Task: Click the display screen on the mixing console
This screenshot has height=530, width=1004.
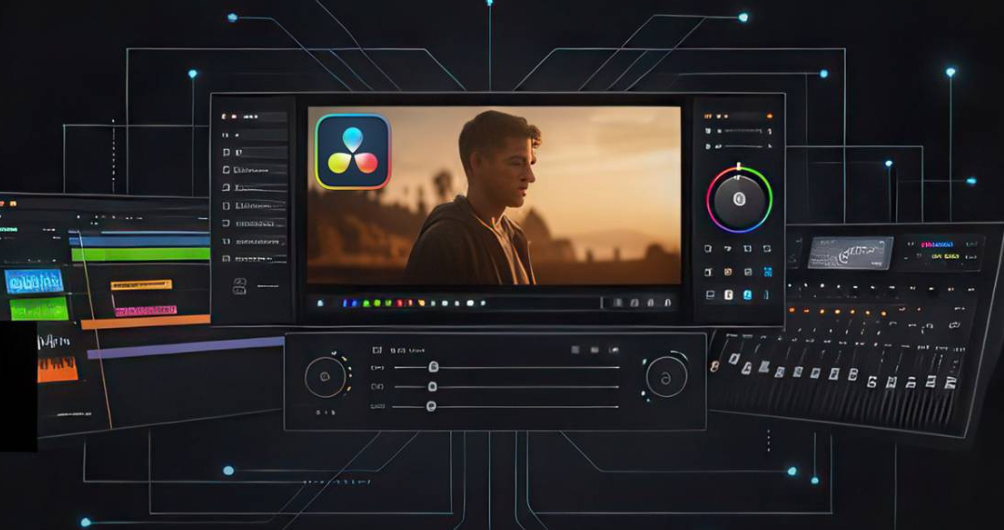Action: point(850,252)
